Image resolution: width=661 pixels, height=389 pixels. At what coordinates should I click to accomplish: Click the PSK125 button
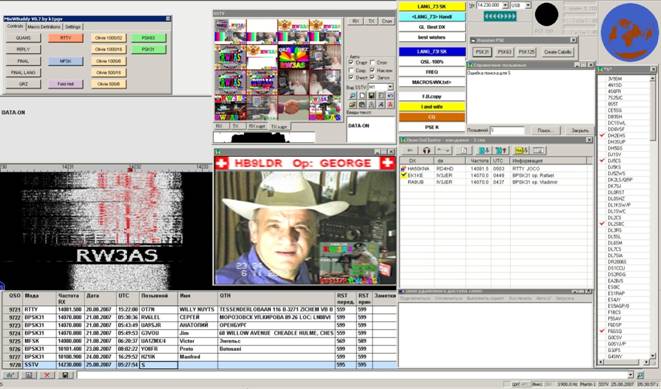coord(527,52)
